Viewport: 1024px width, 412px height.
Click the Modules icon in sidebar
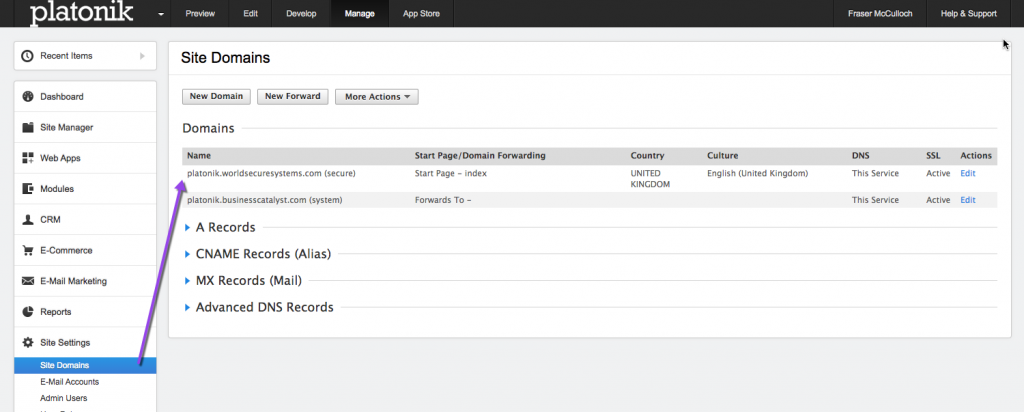(x=28, y=189)
